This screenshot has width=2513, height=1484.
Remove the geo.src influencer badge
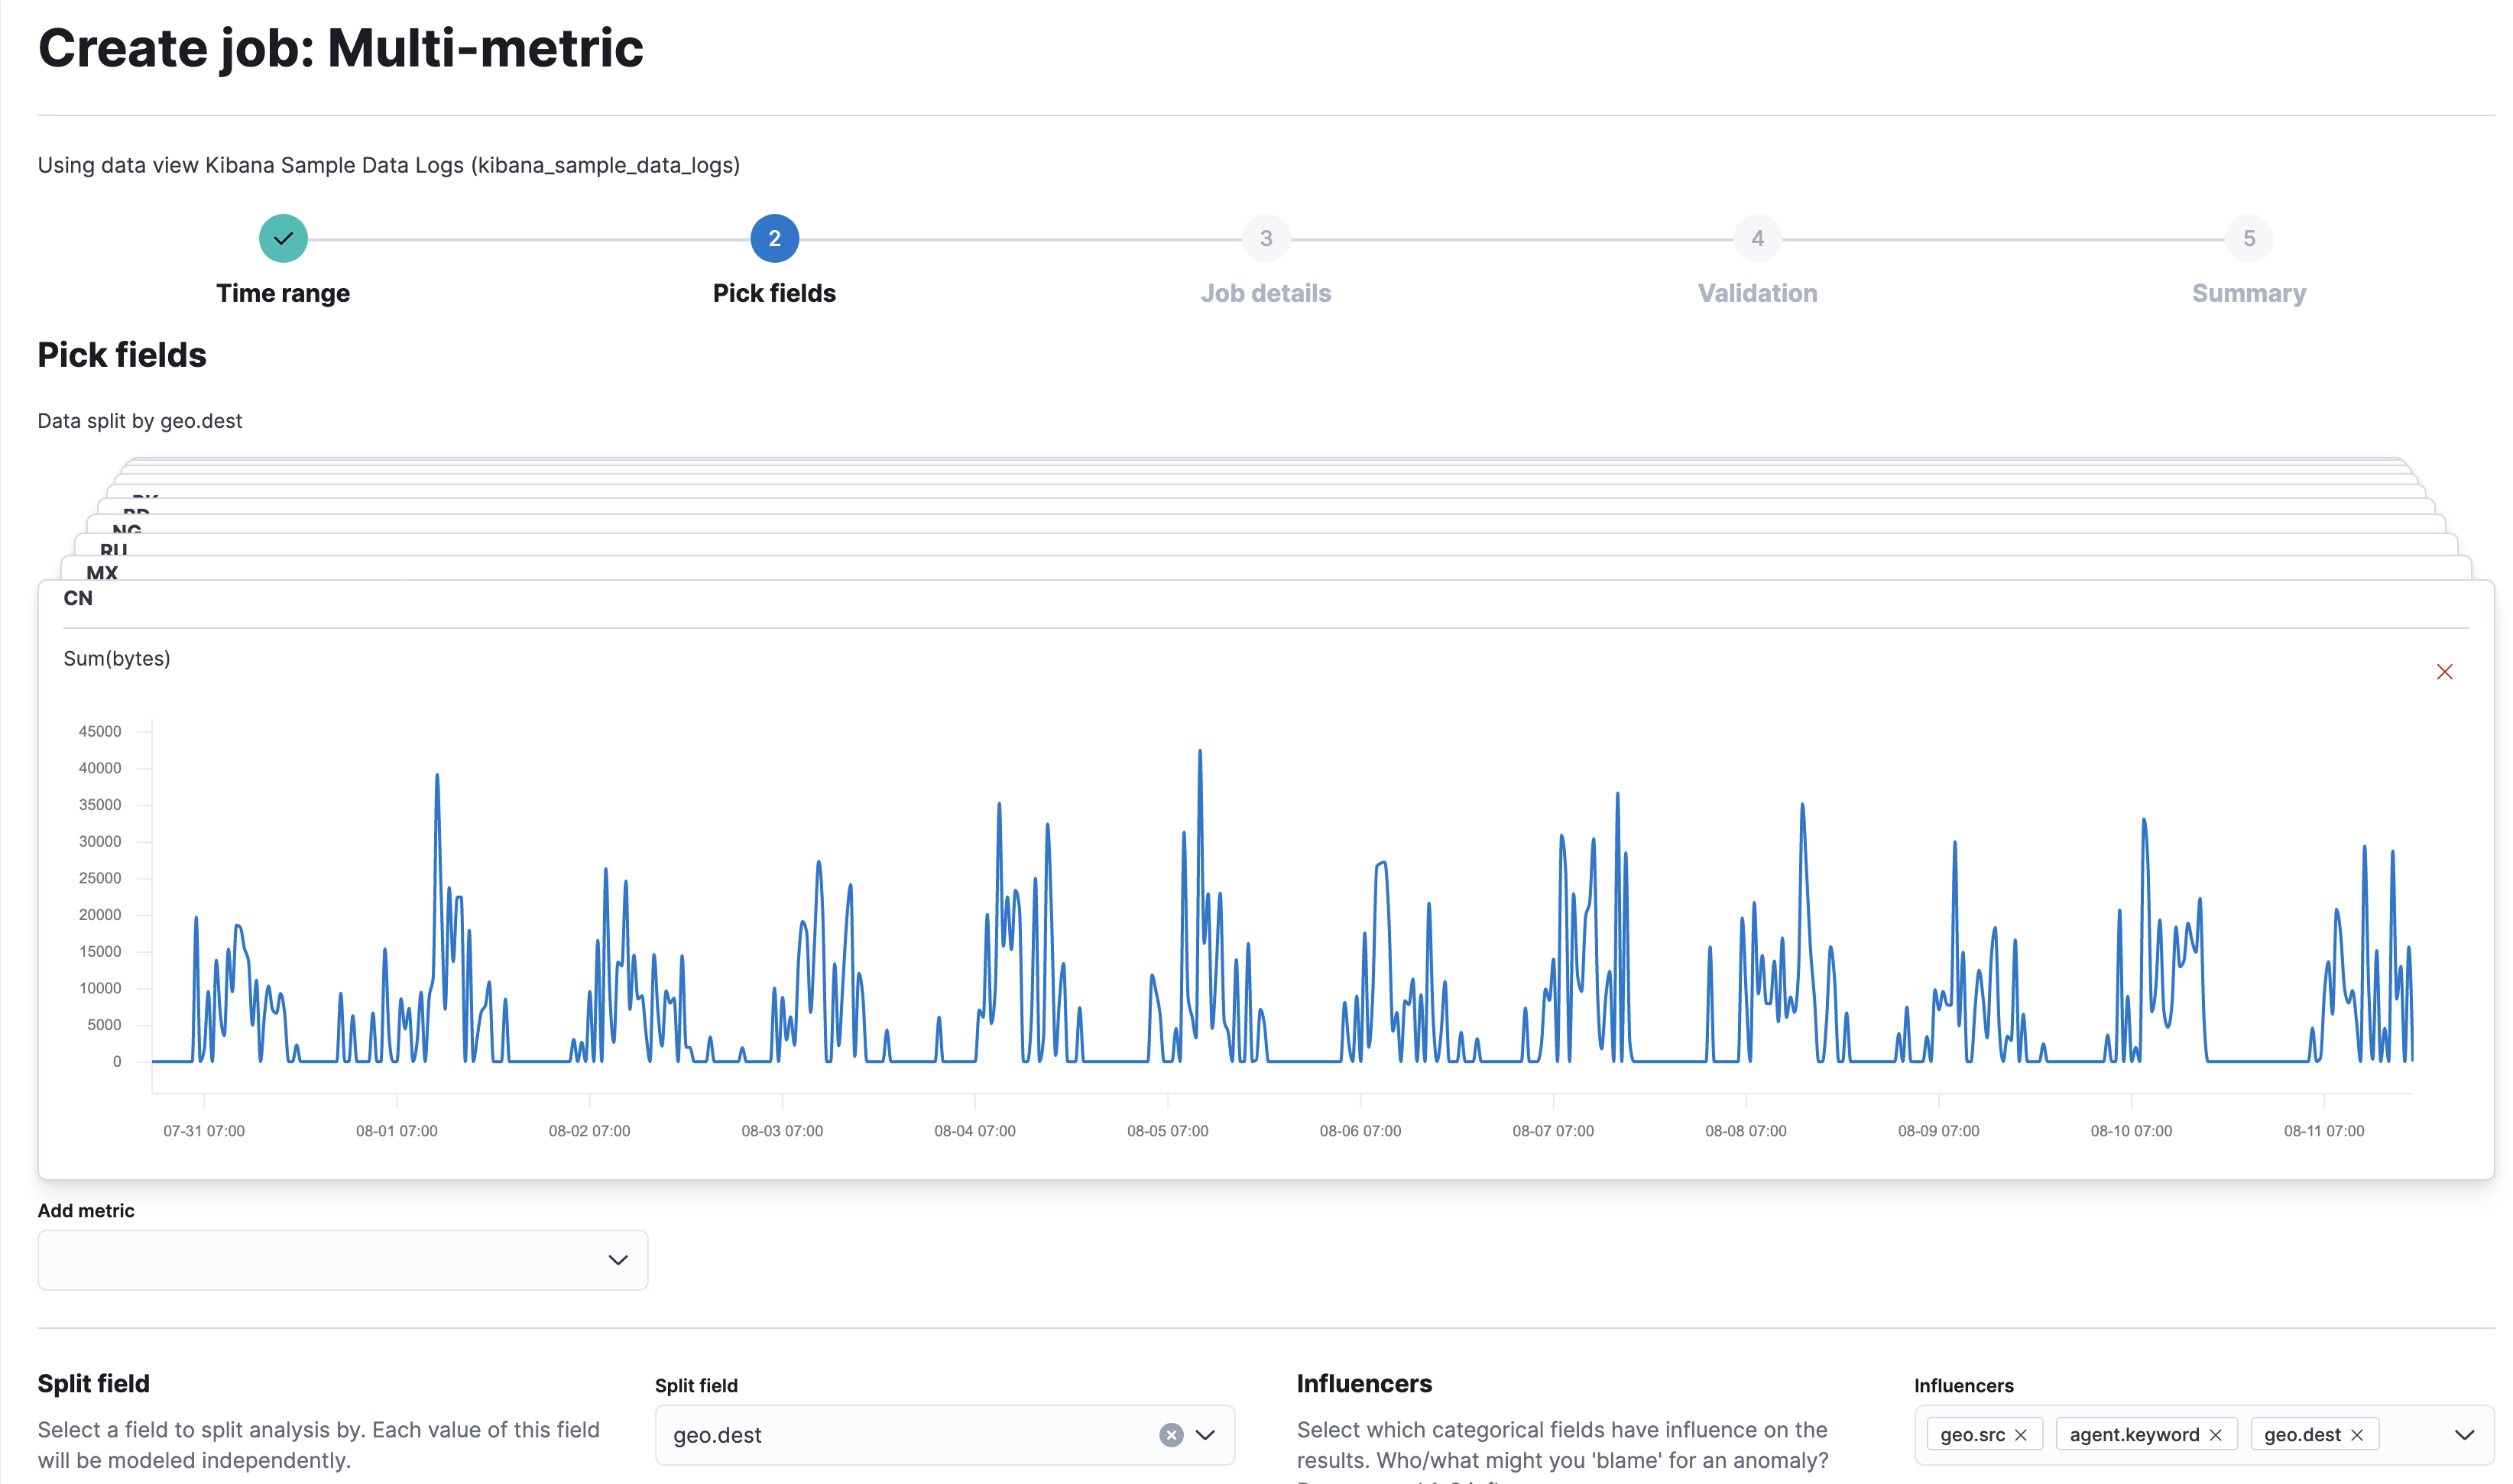pyautogui.click(x=2022, y=1433)
